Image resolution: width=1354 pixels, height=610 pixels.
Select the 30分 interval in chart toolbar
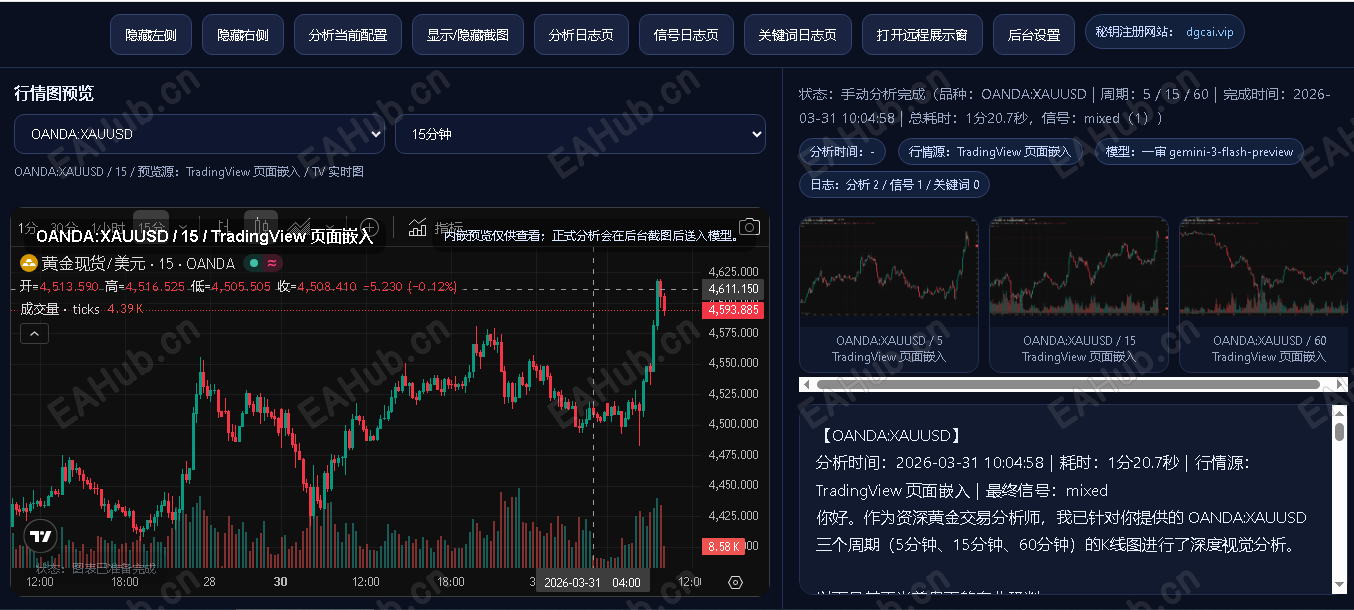coord(64,228)
